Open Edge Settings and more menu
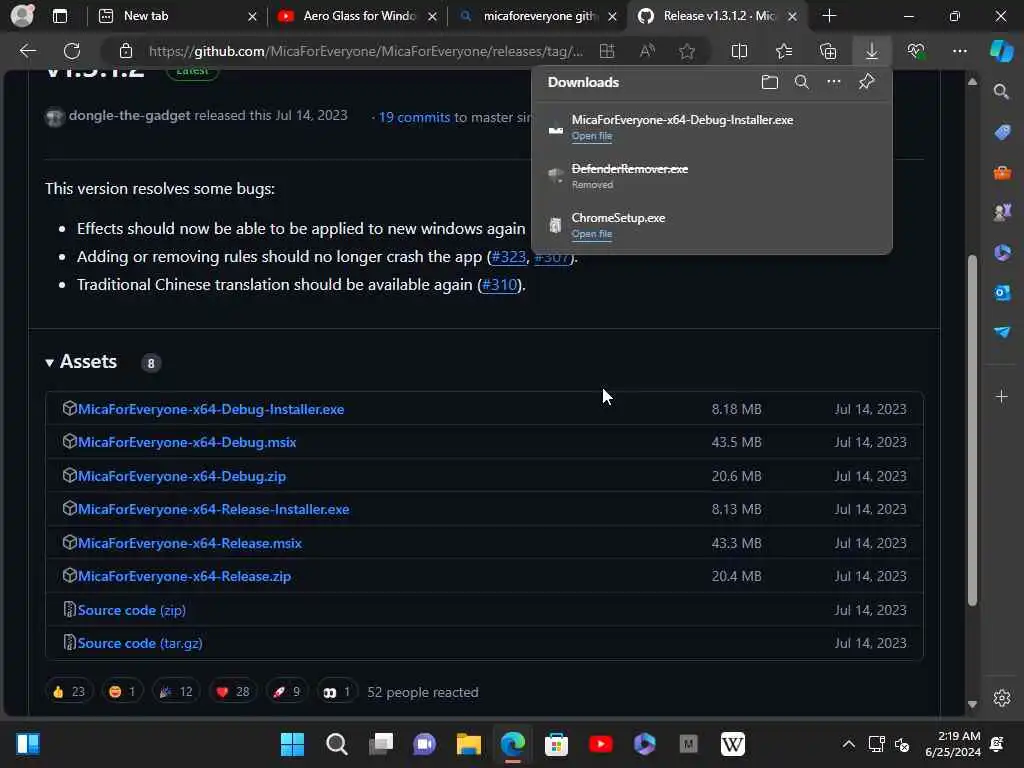Screen dimensions: 1024x768 tap(959, 51)
